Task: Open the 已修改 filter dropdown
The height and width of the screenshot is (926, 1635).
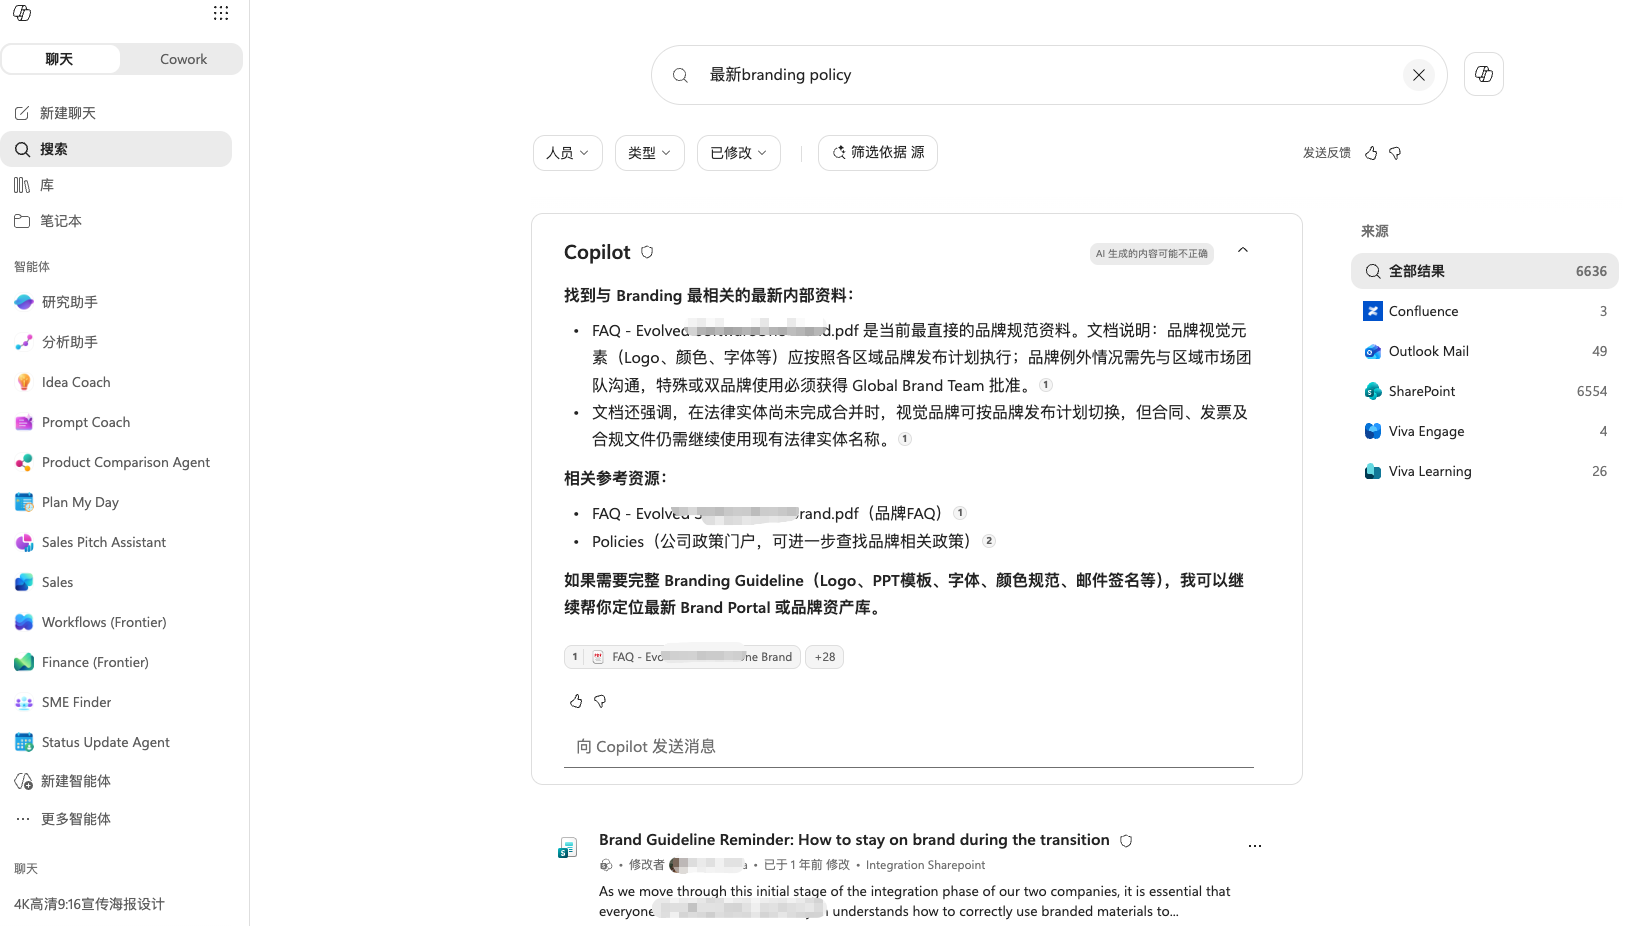Action: 738,153
